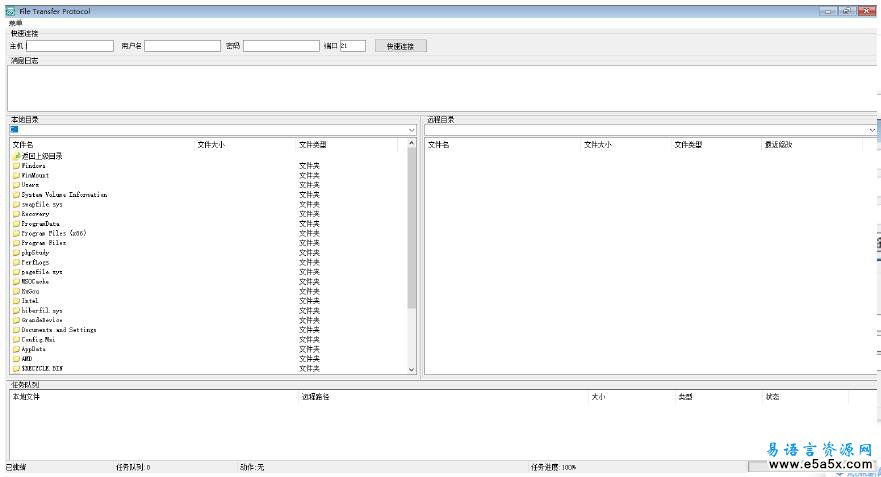Click the 快速连接 button
The image size is (881, 477).
[x=401, y=46]
